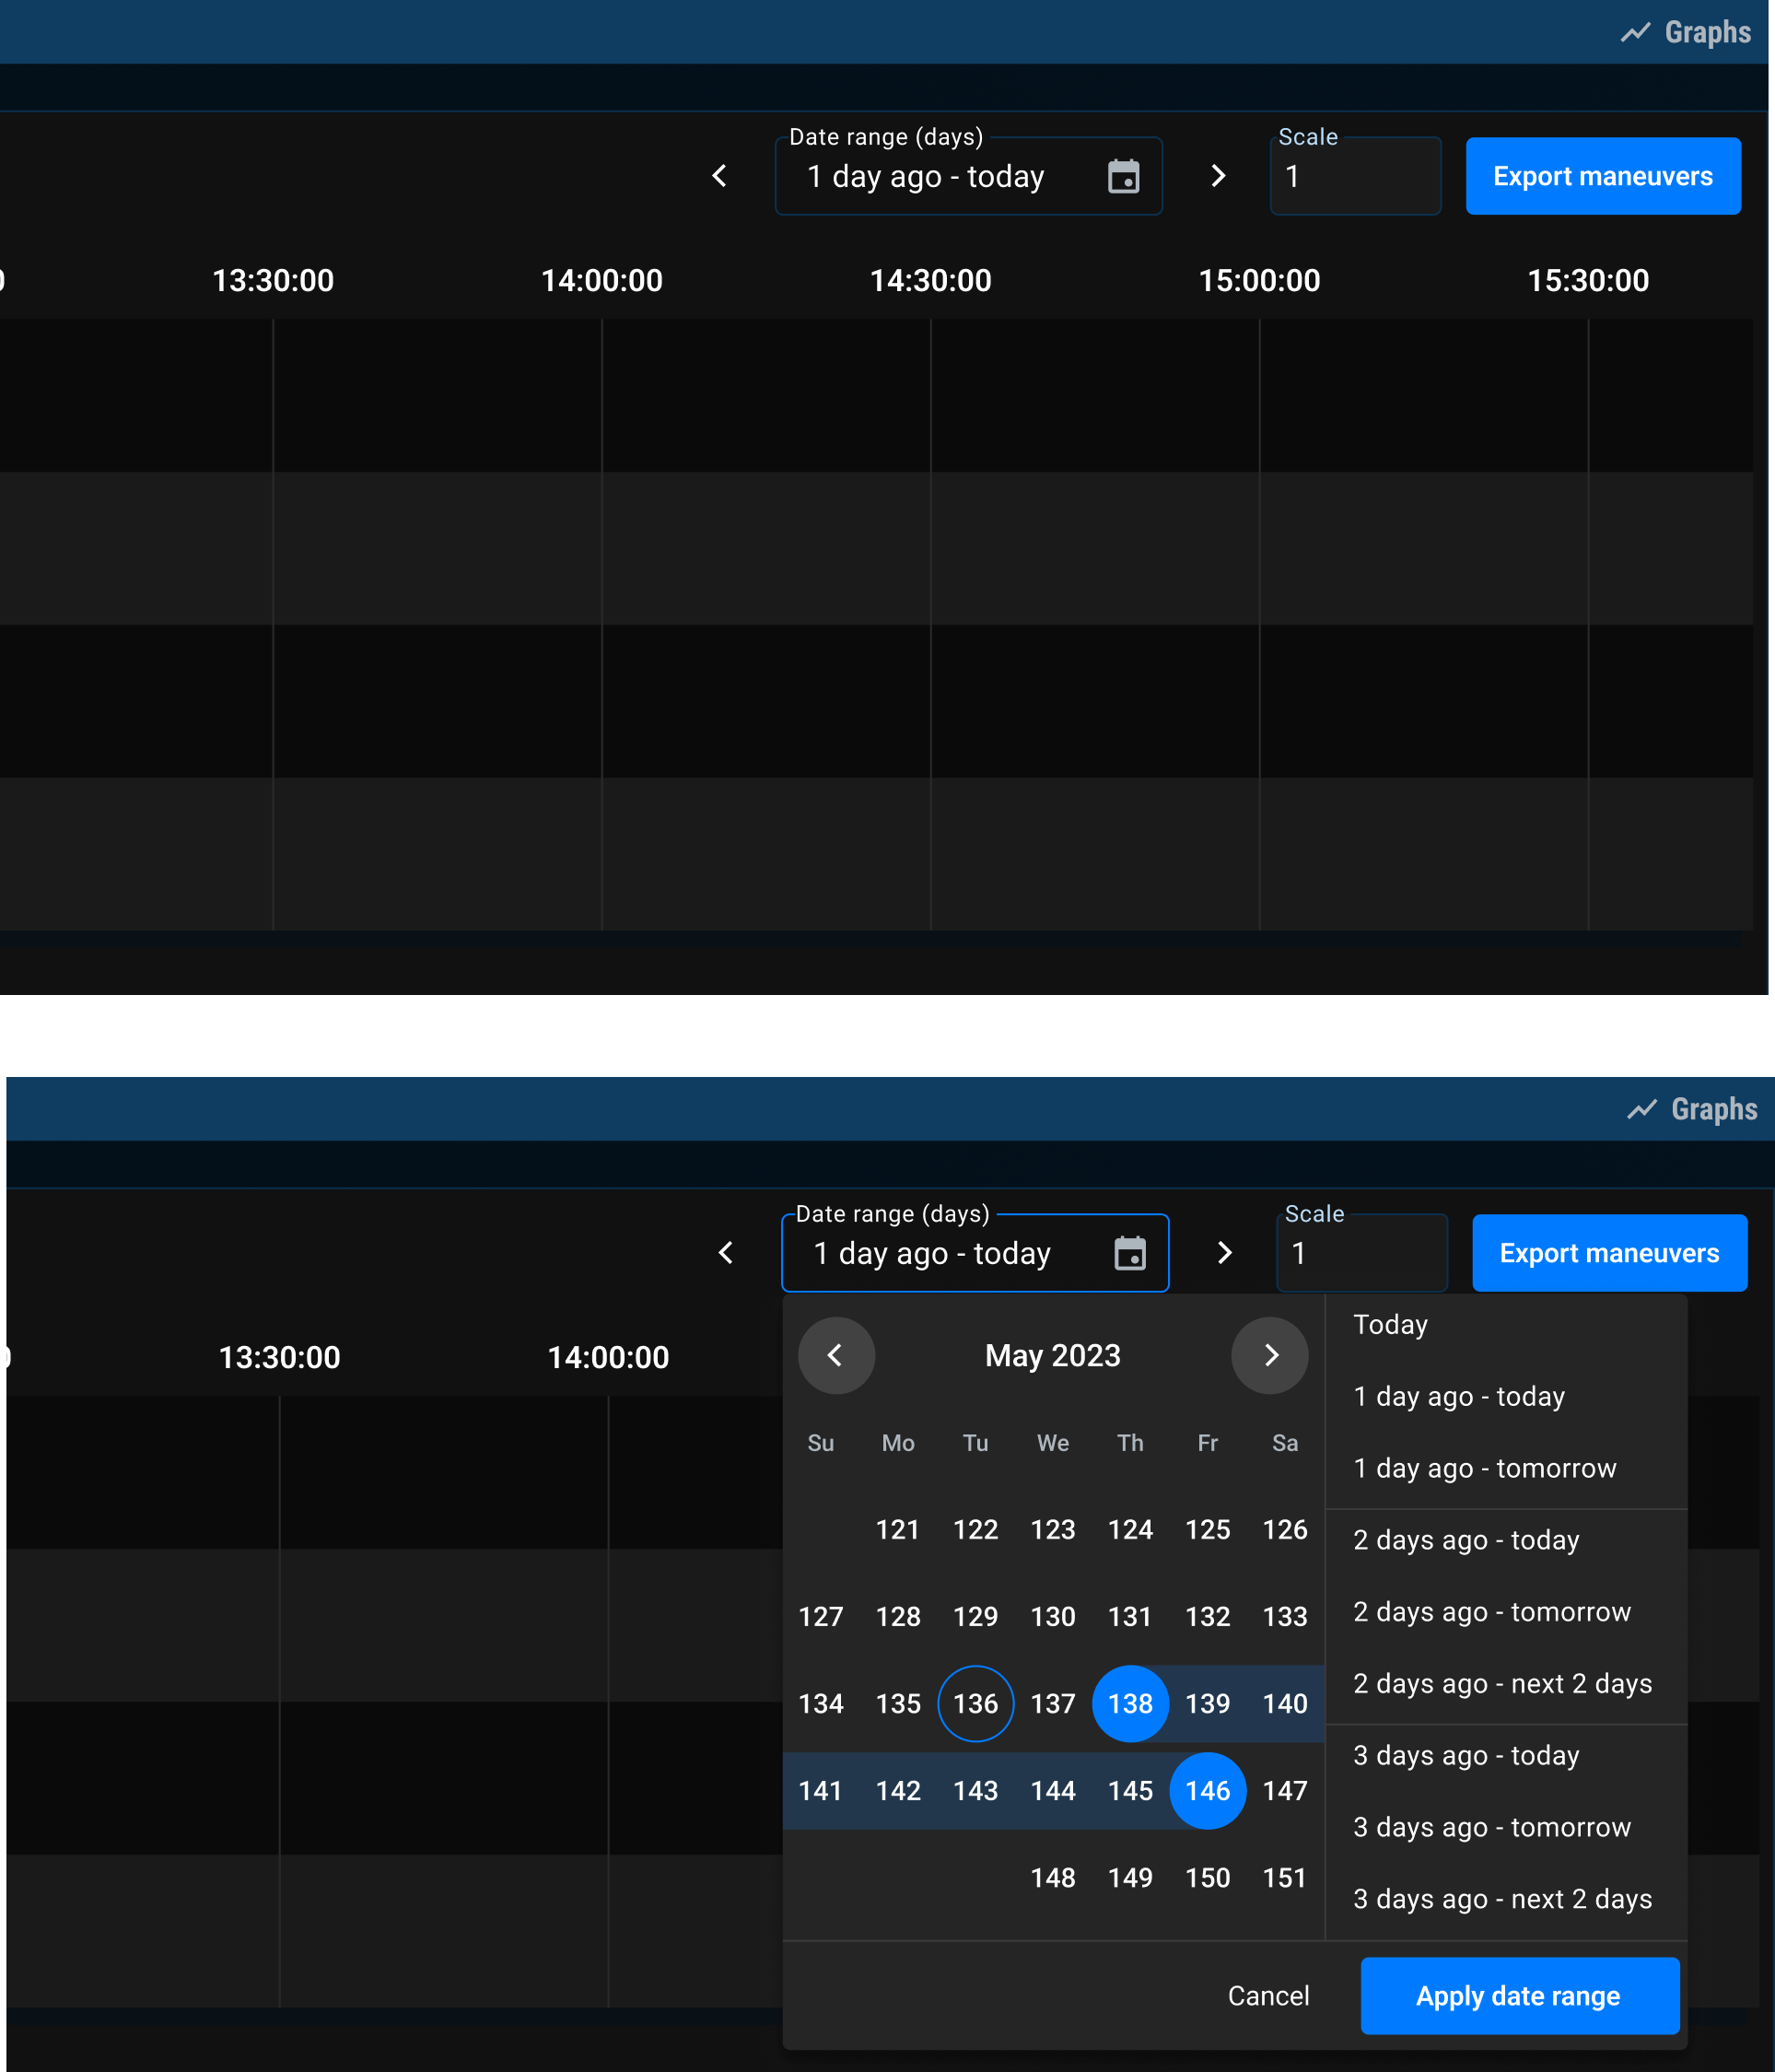
Task: Navigate back with the left chevron beside date range
Action: (x=719, y=176)
